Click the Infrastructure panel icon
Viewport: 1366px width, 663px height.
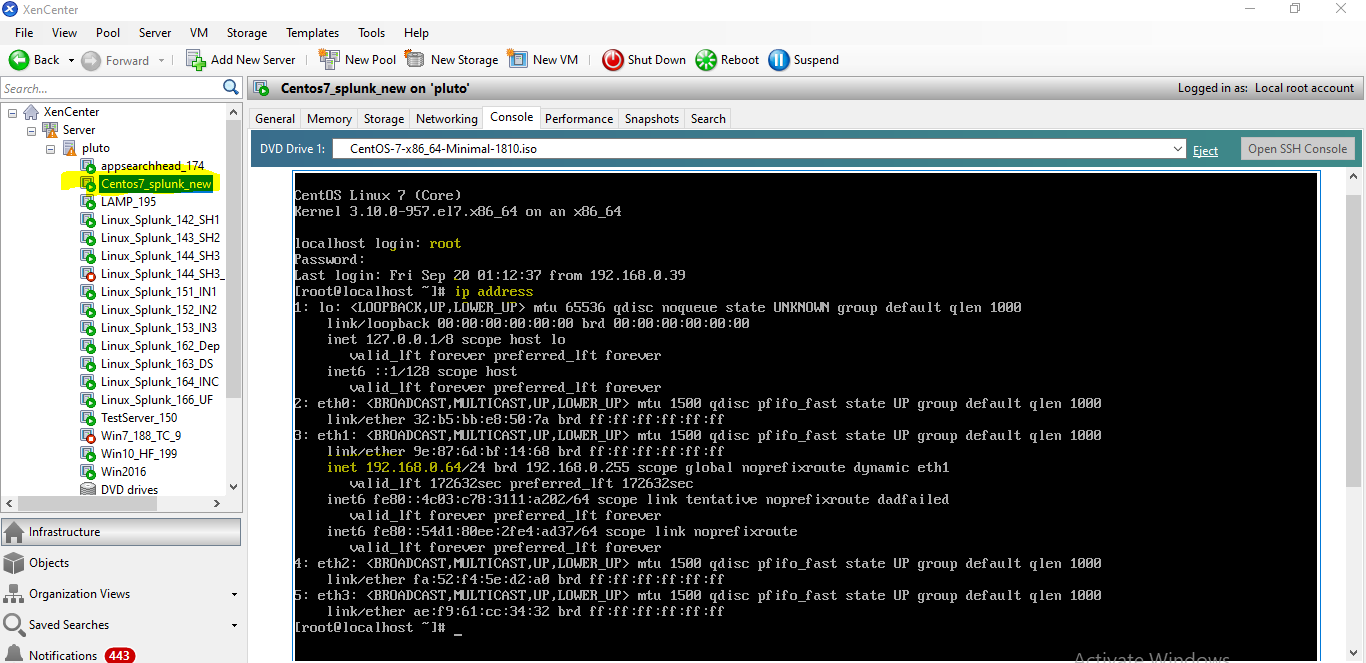(14, 532)
